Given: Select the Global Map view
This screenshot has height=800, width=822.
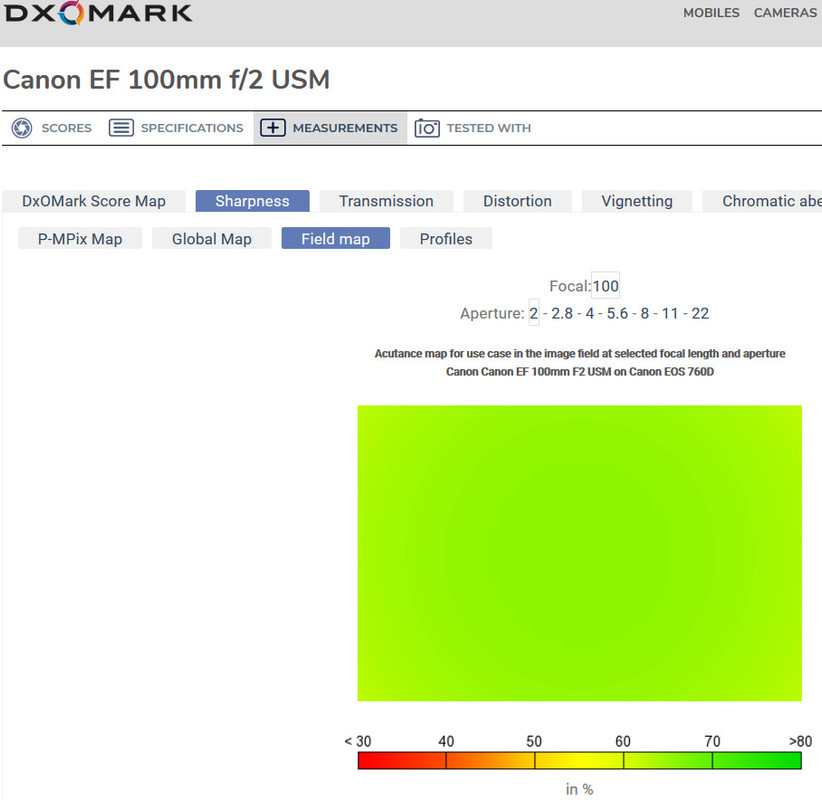Looking at the screenshot, I should [x=212, y=239].
